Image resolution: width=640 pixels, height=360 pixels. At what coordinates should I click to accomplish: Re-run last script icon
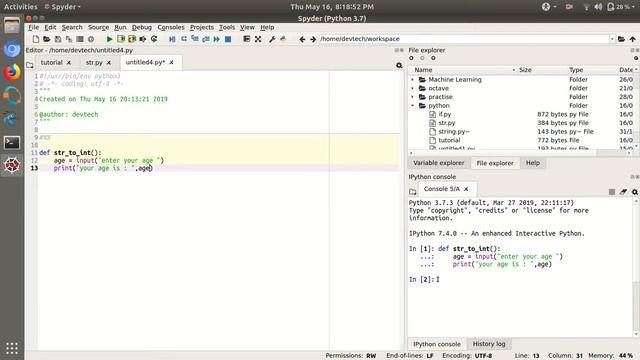click(x=154, y=39)
